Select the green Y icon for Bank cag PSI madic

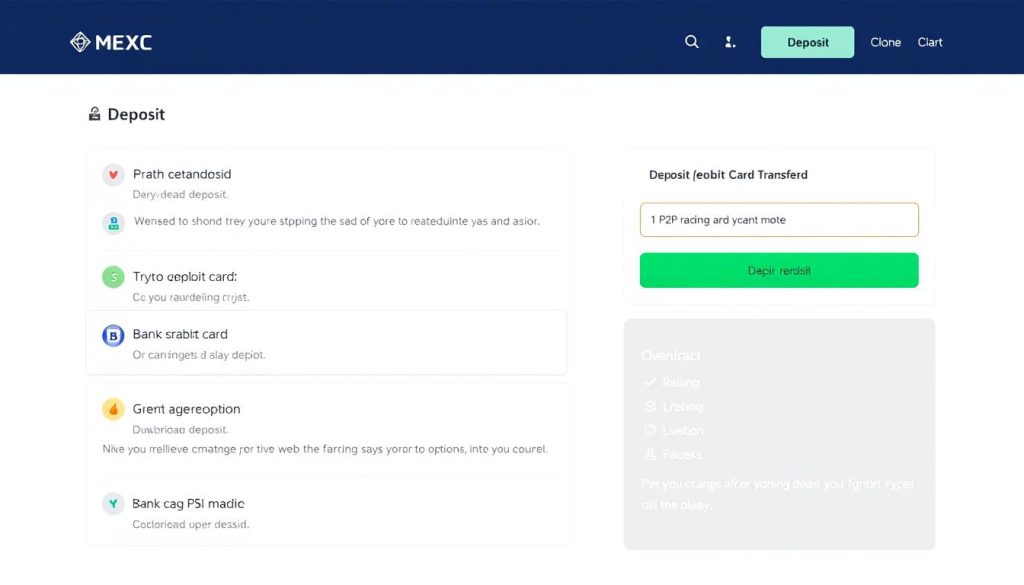[113, 503]
